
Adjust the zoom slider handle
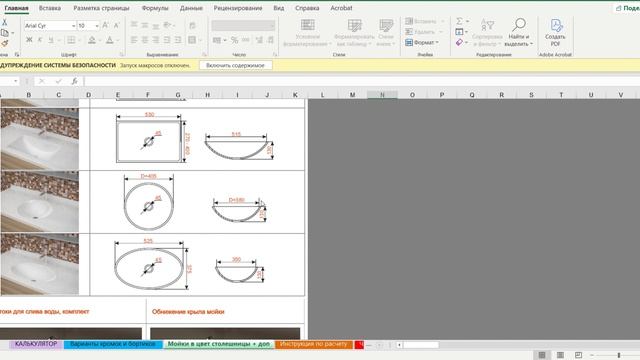619,355
